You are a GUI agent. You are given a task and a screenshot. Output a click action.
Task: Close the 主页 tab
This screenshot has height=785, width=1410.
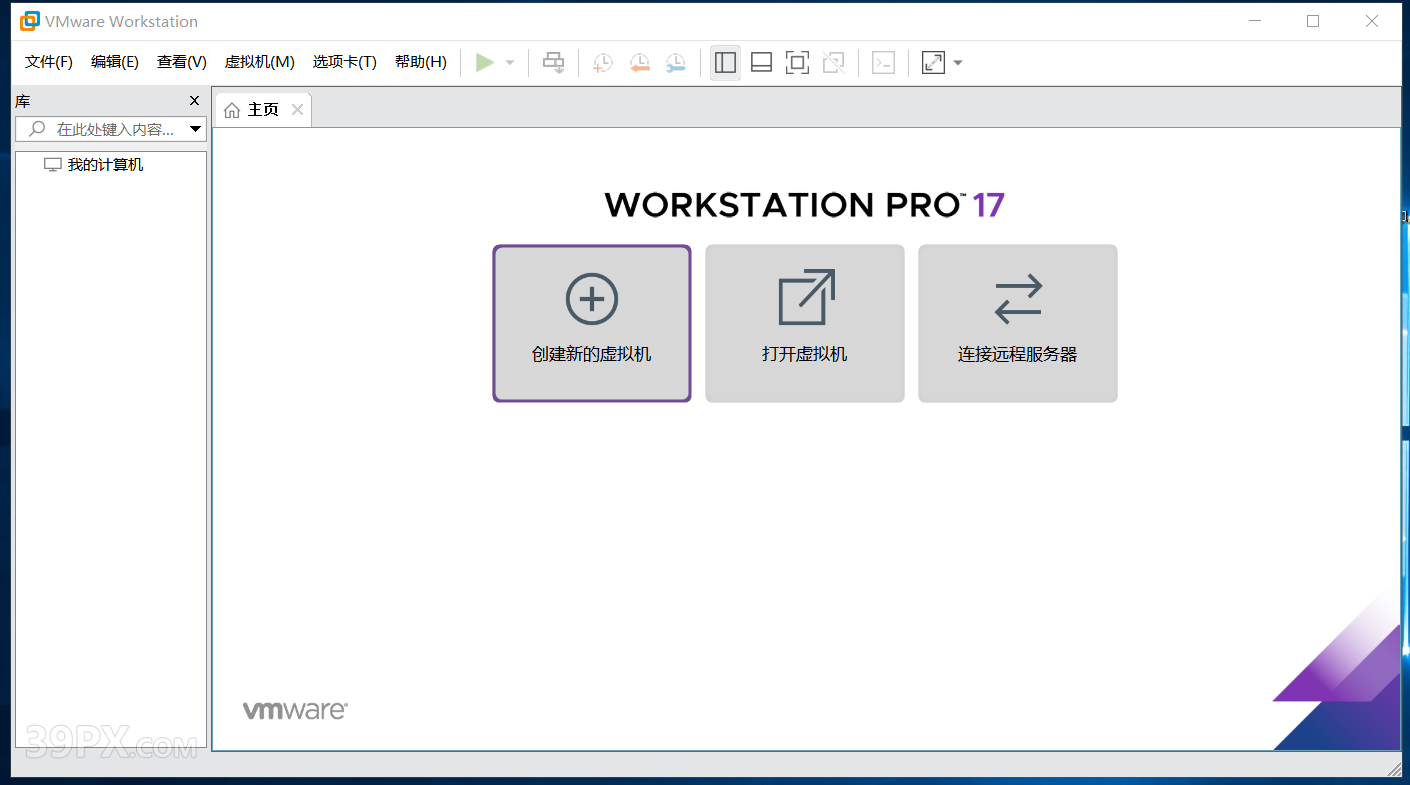[x=297, y=110]
